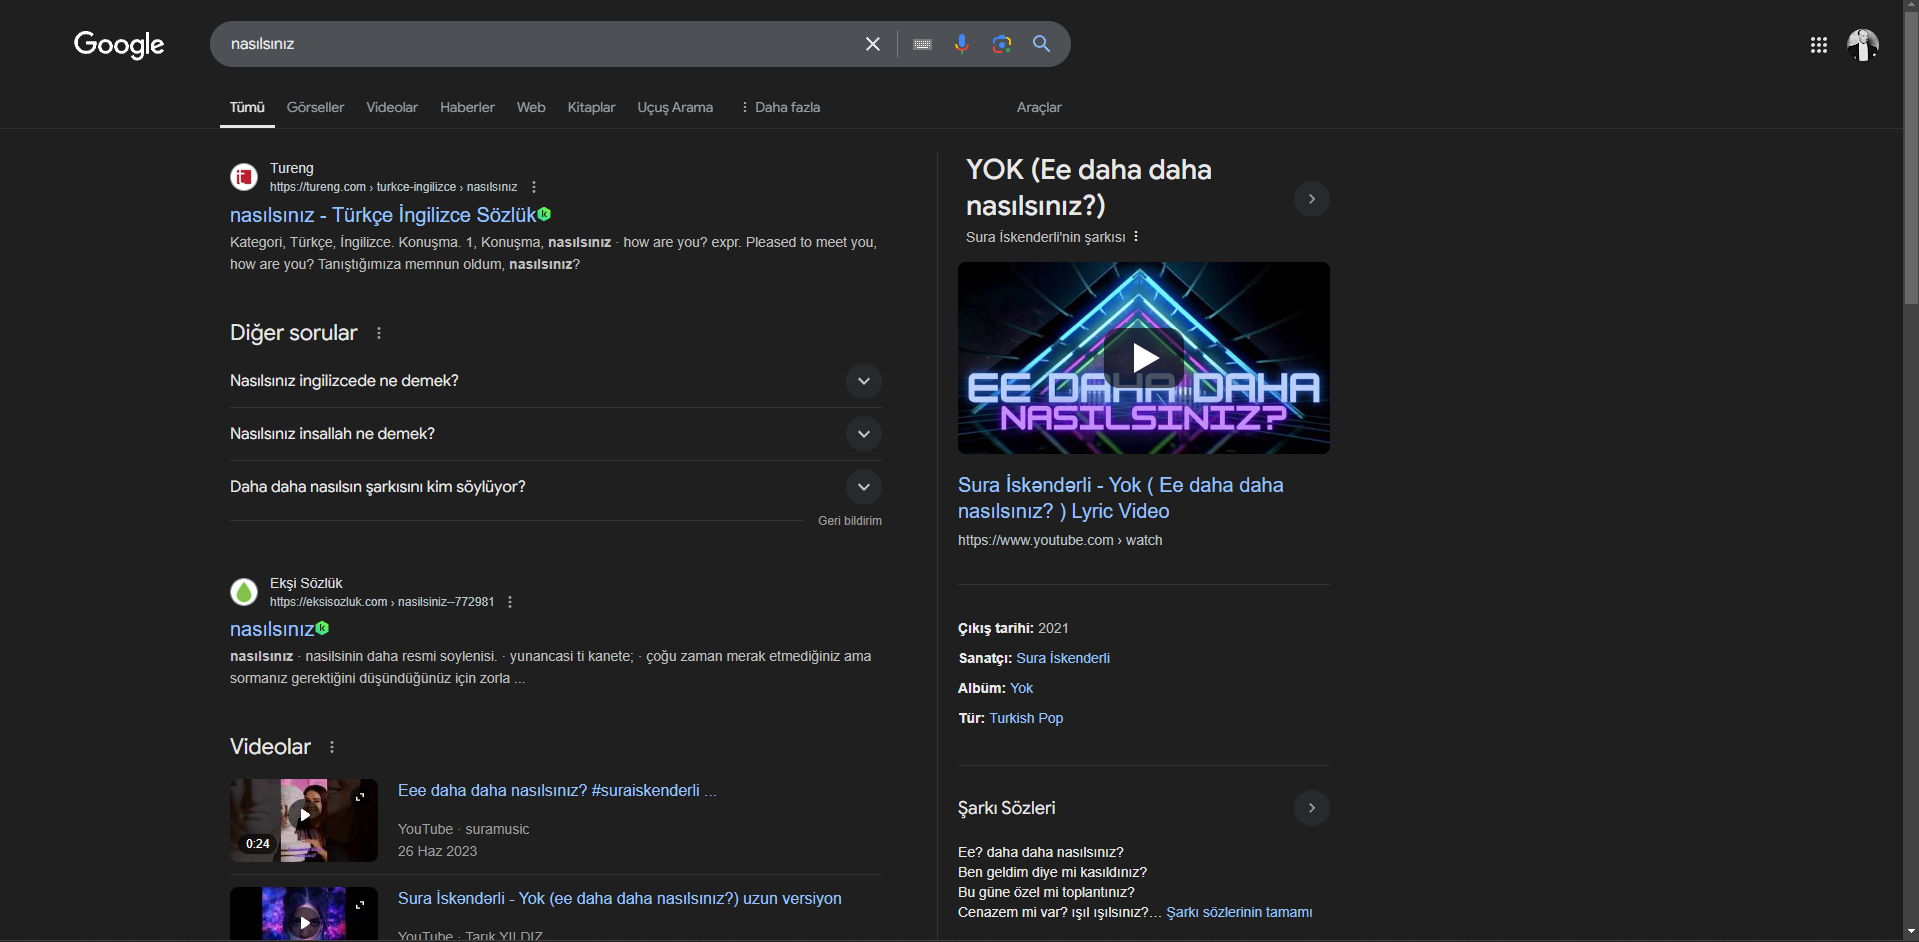Play the 0:24 suramusic video thumbnail
This screenshot has width=1919, height=942.
[304, 821]
